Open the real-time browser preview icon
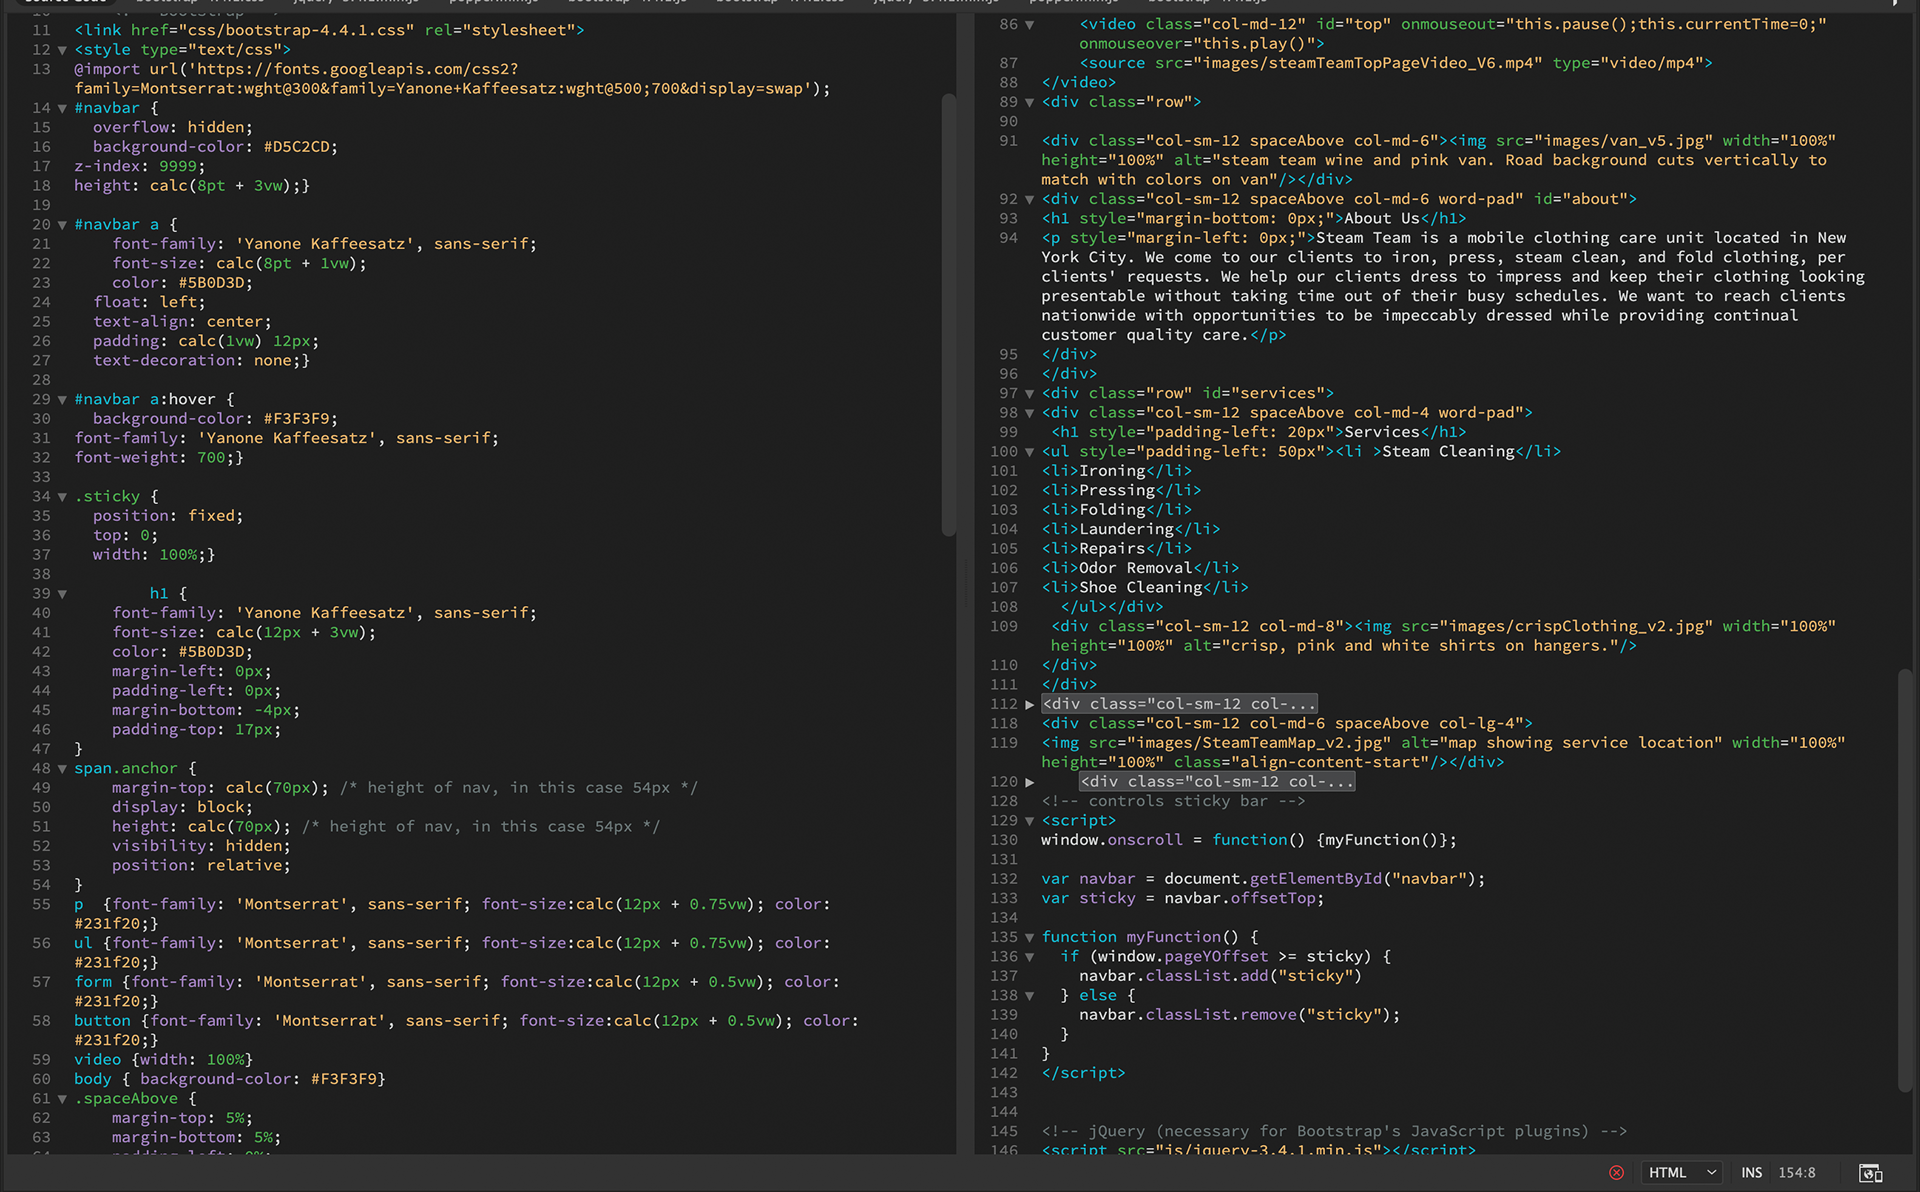This screenshot has width=1920, height=1192. pos(1870,1172)
